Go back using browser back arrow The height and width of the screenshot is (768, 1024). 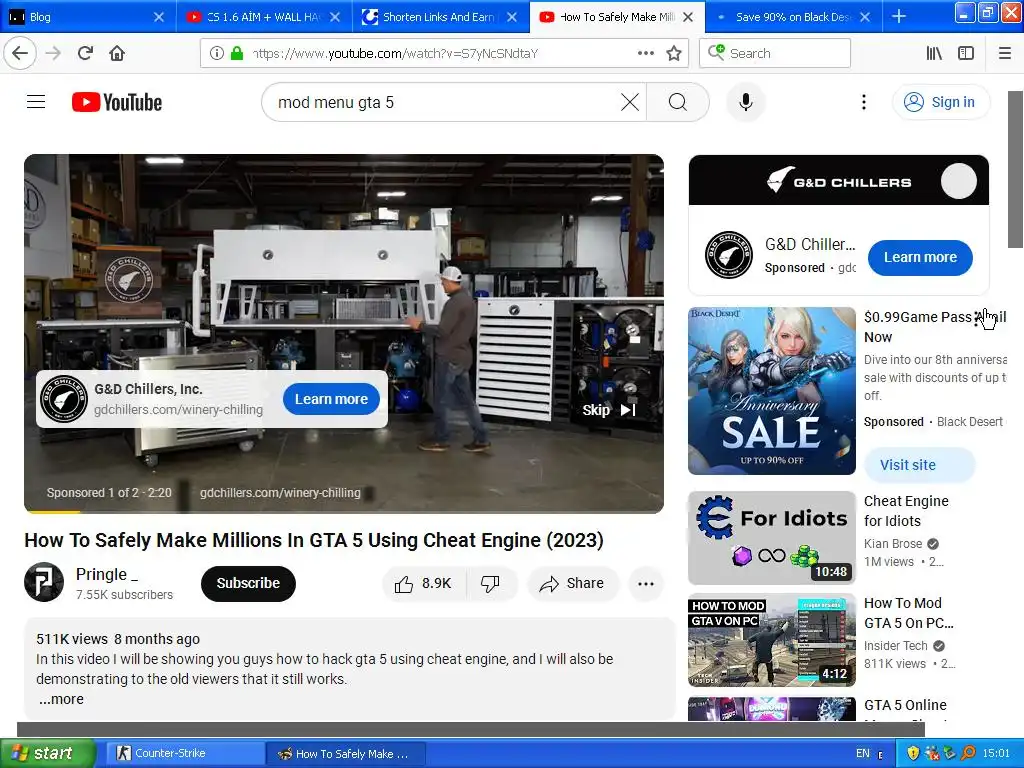20,54
